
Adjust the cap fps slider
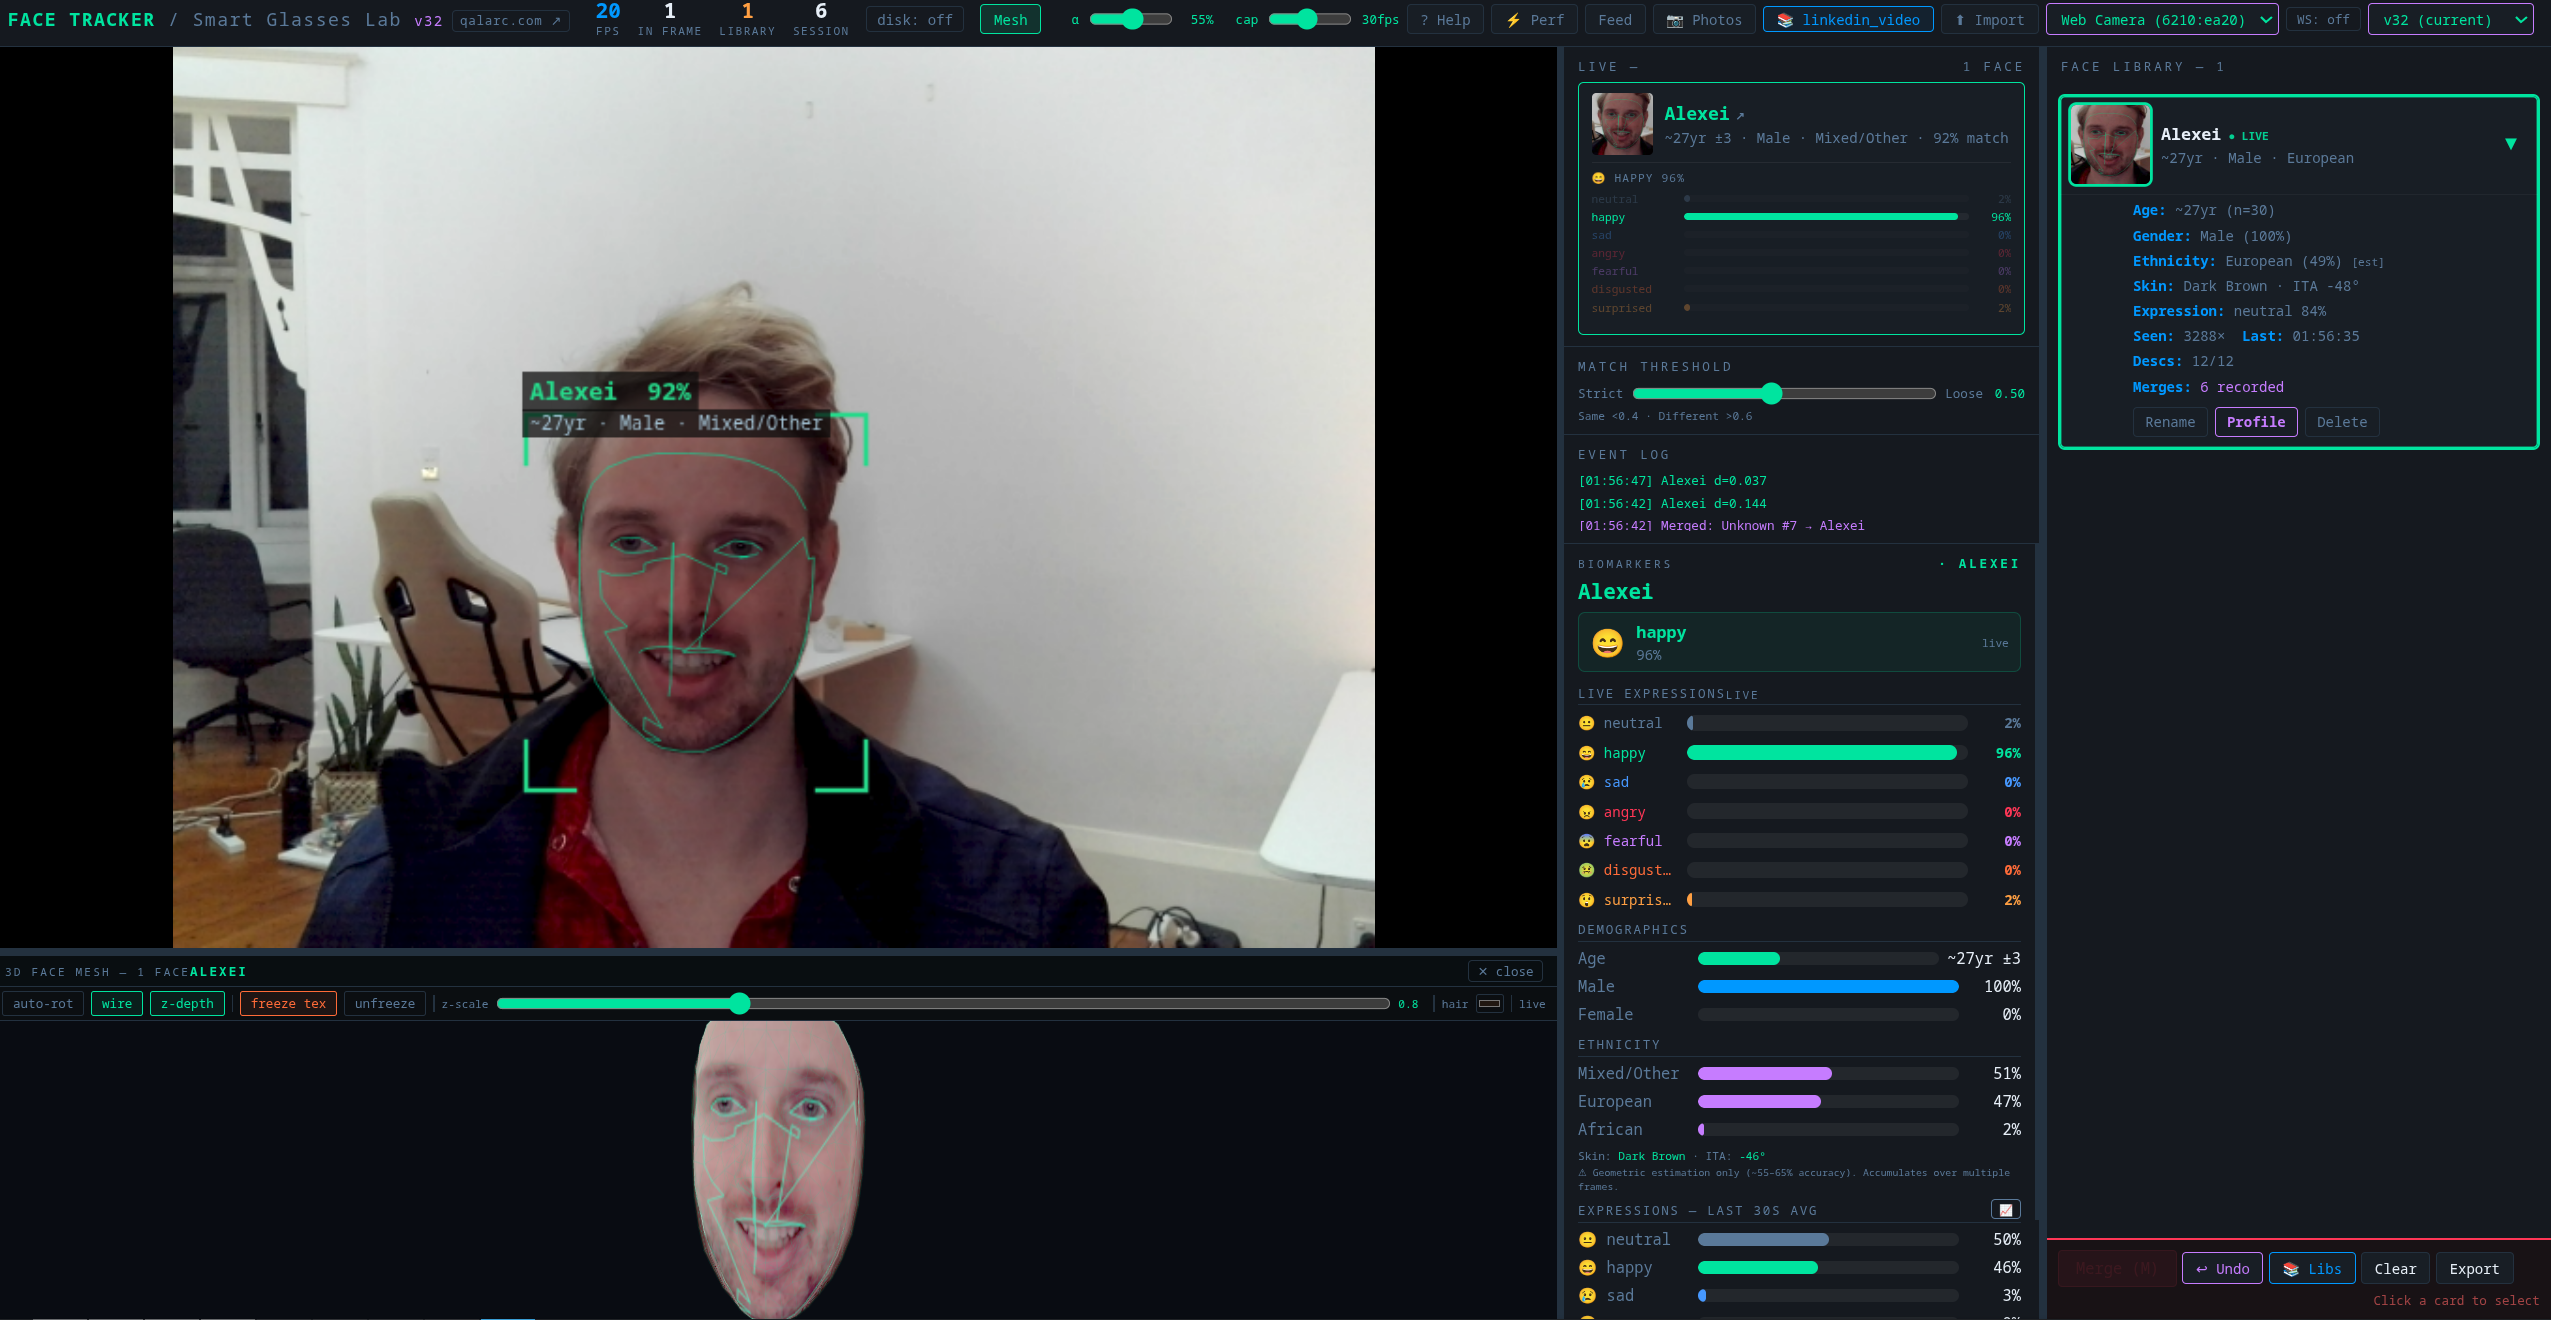pos(1309,20)
